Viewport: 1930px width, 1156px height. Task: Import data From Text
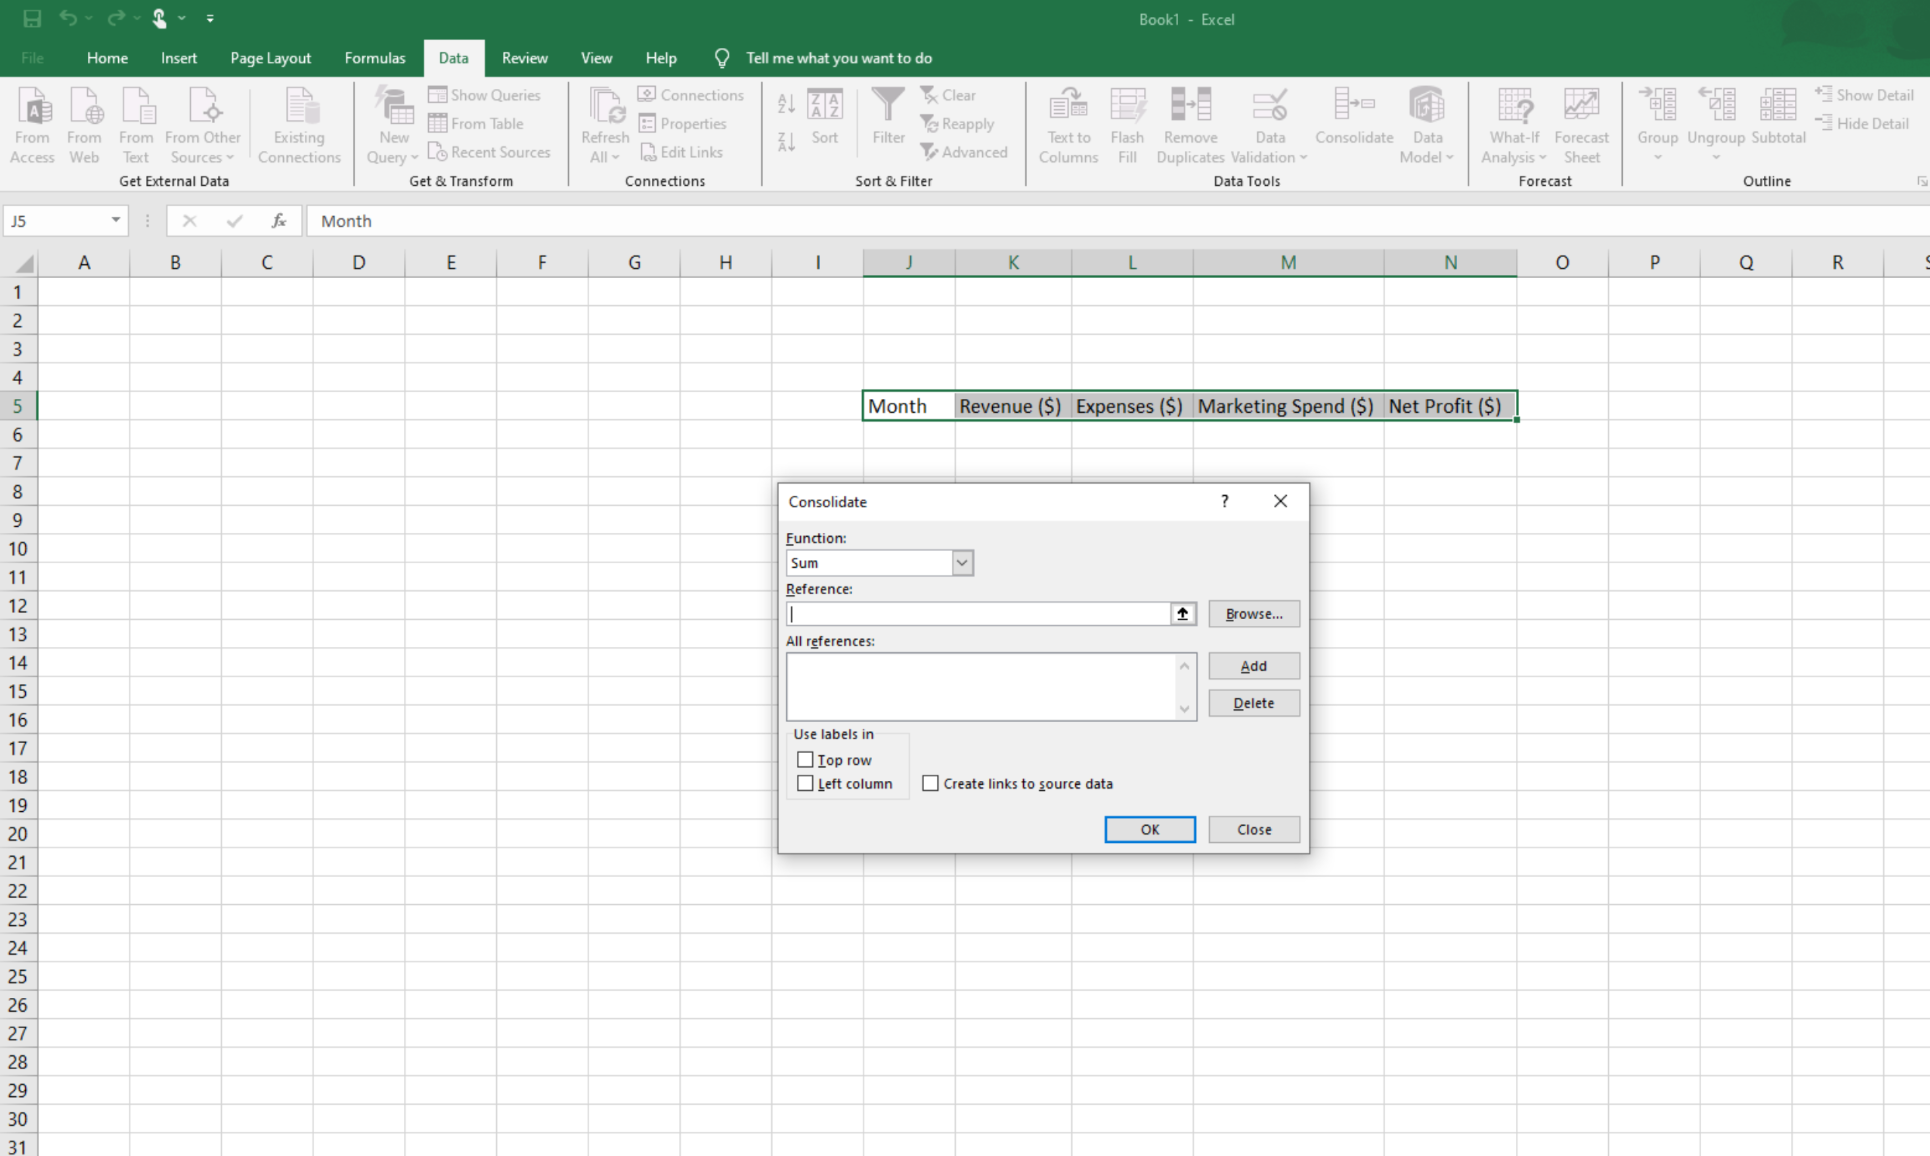coord(136,126)
